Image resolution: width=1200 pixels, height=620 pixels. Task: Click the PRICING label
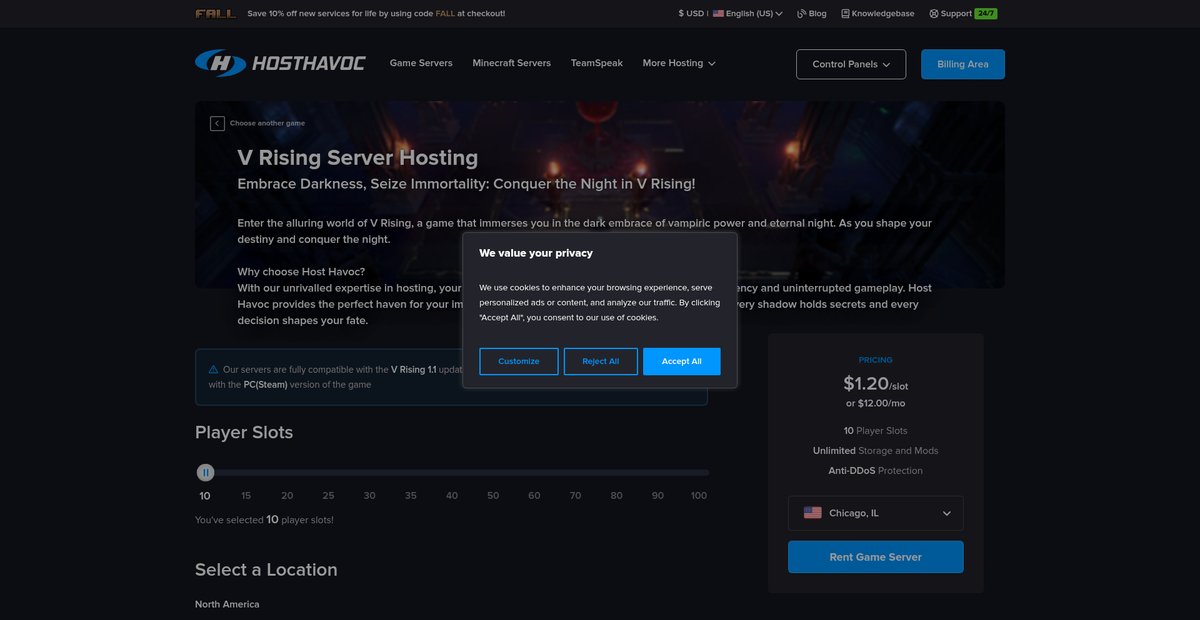pos(876,360)
